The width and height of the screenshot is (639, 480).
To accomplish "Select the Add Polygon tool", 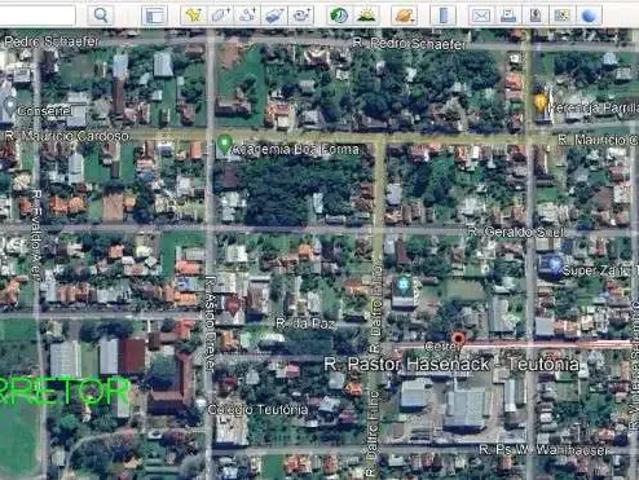I will (x=220, y=15).
